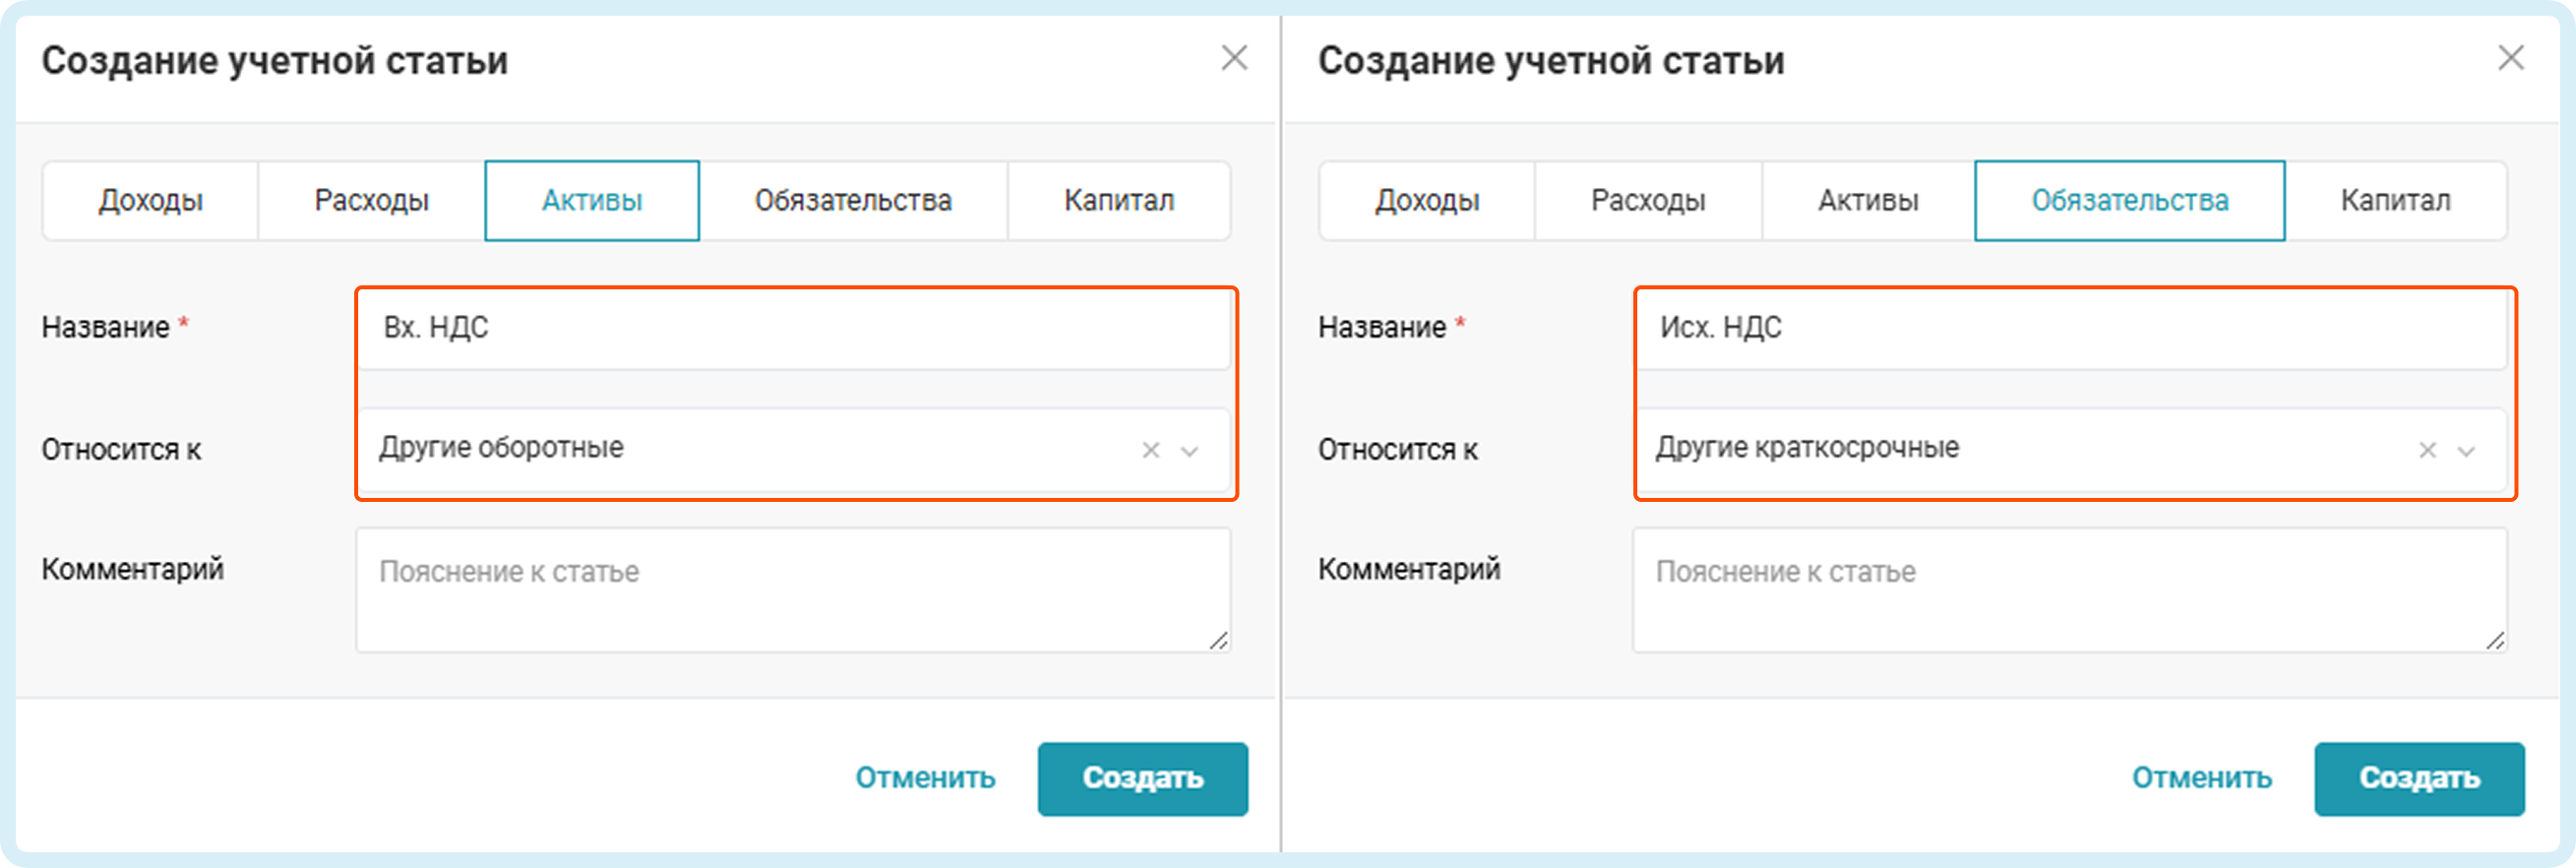This screenshot has width=2576, height=868.
Task: Click 'Отменить' link in right dialog
Action: tap(2202, 778)
